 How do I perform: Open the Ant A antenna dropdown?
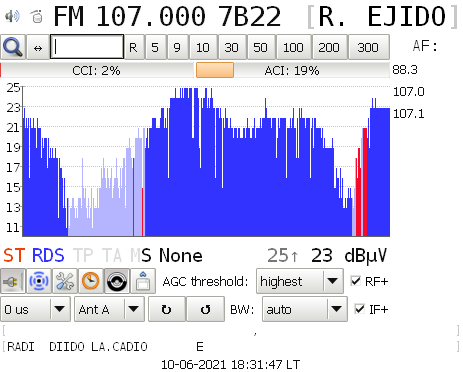pyautogui.click(x=109, y=309)
